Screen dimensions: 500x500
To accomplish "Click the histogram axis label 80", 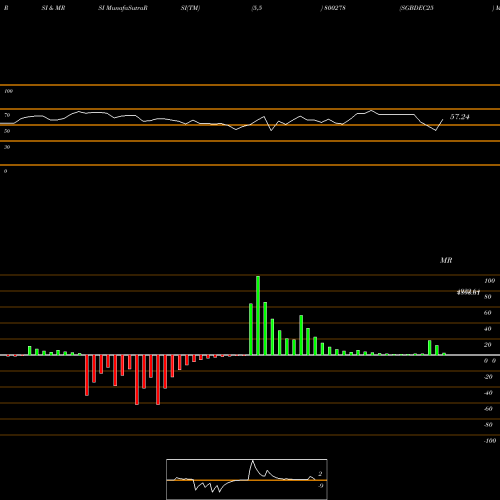I will (488, 297).
